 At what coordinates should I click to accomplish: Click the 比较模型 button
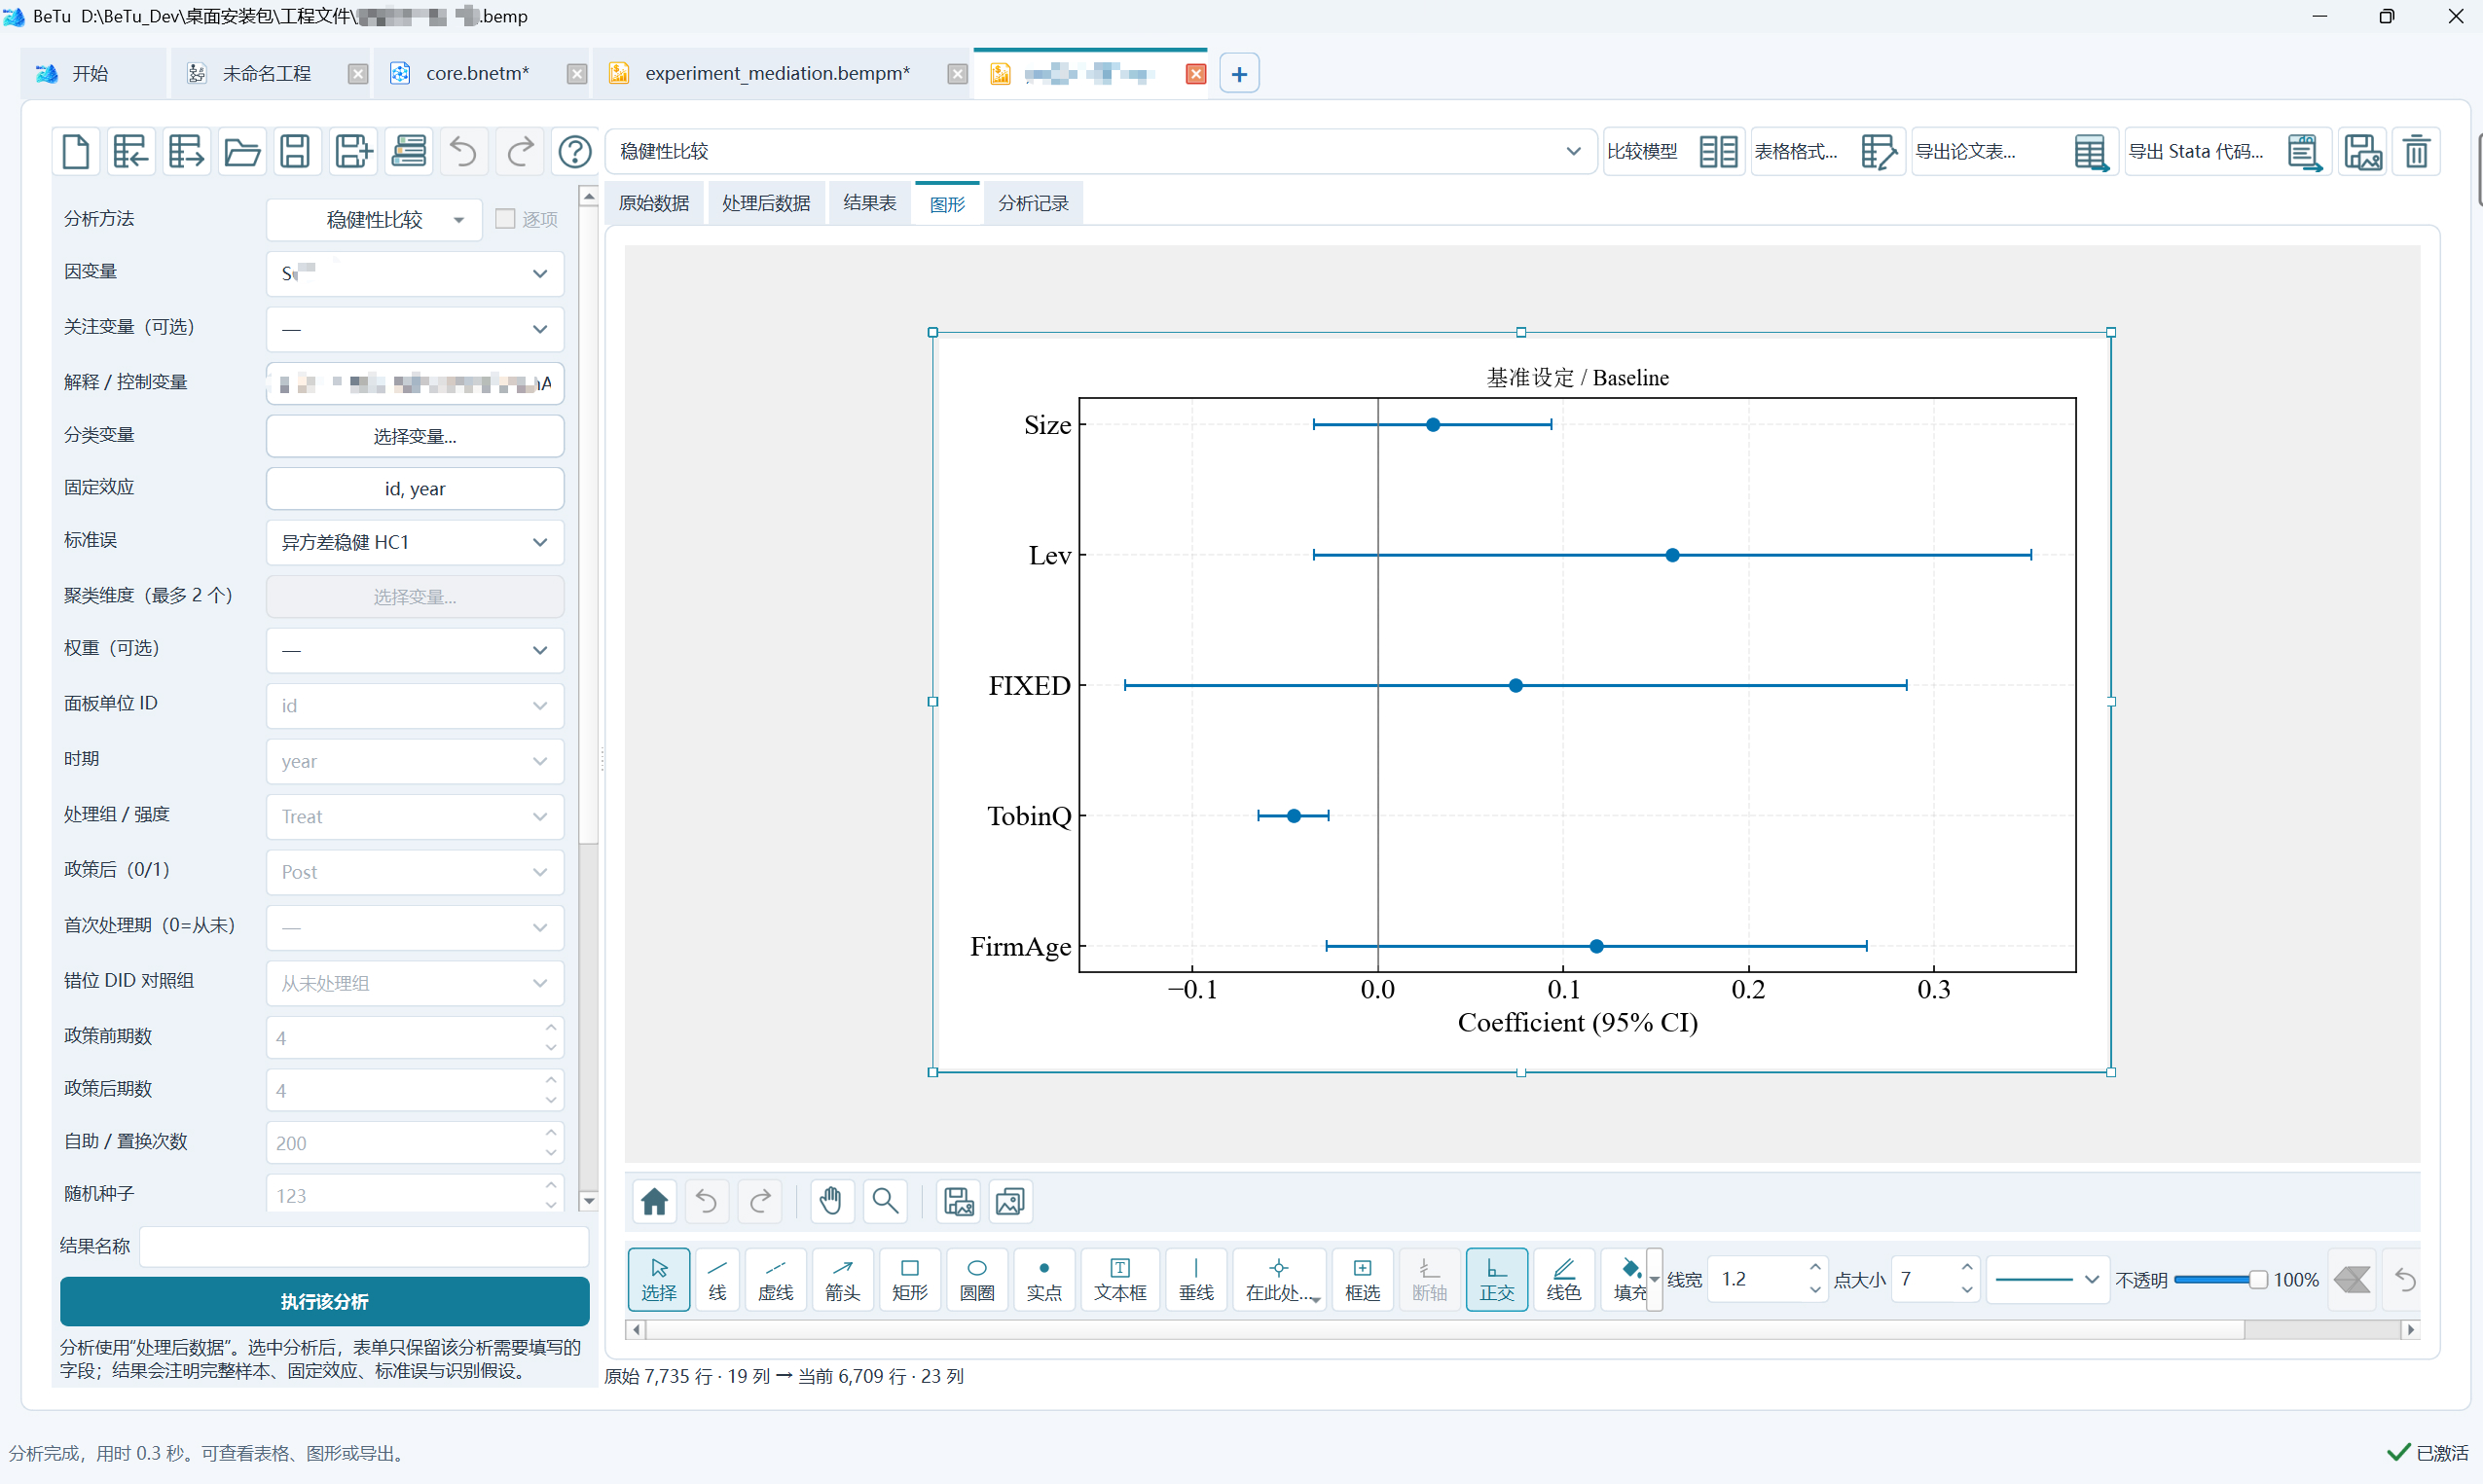click(x=1674, y=152)
